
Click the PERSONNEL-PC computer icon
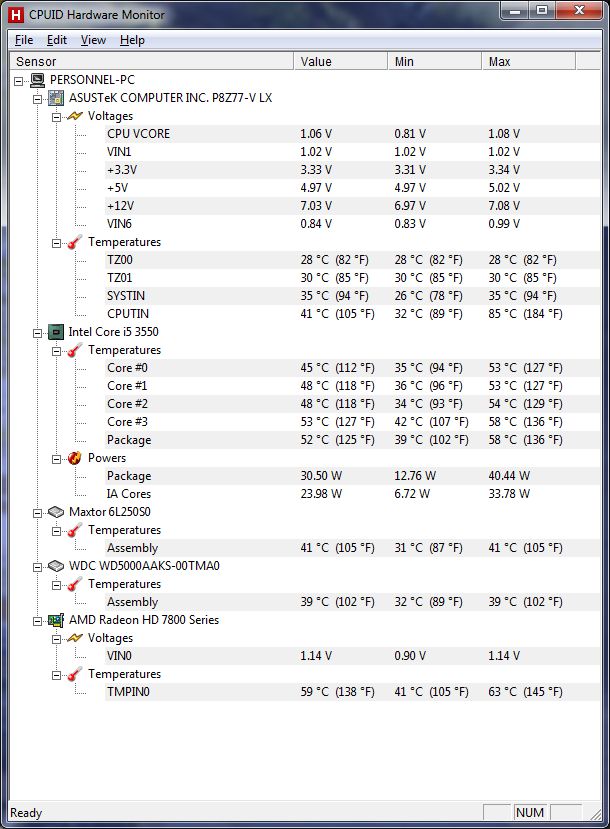[38, 80]
